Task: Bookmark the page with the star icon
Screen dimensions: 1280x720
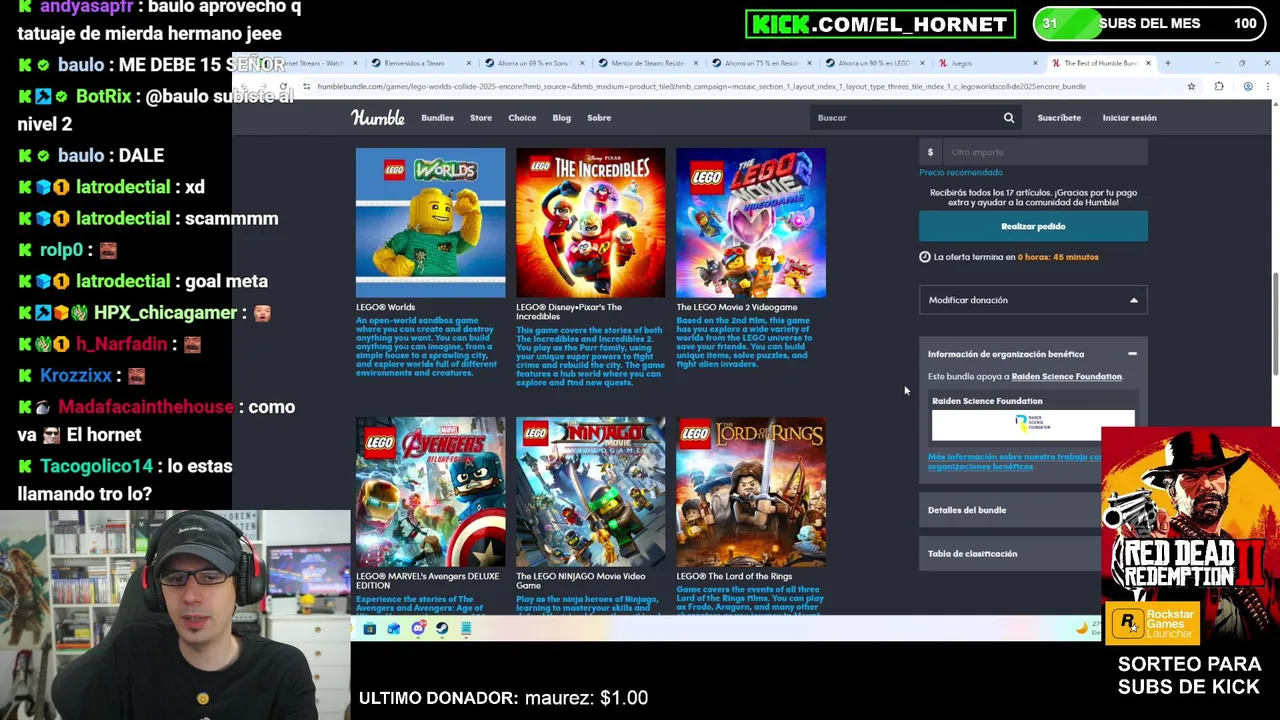Action: pyautogui.click(x=1191, y=86)
